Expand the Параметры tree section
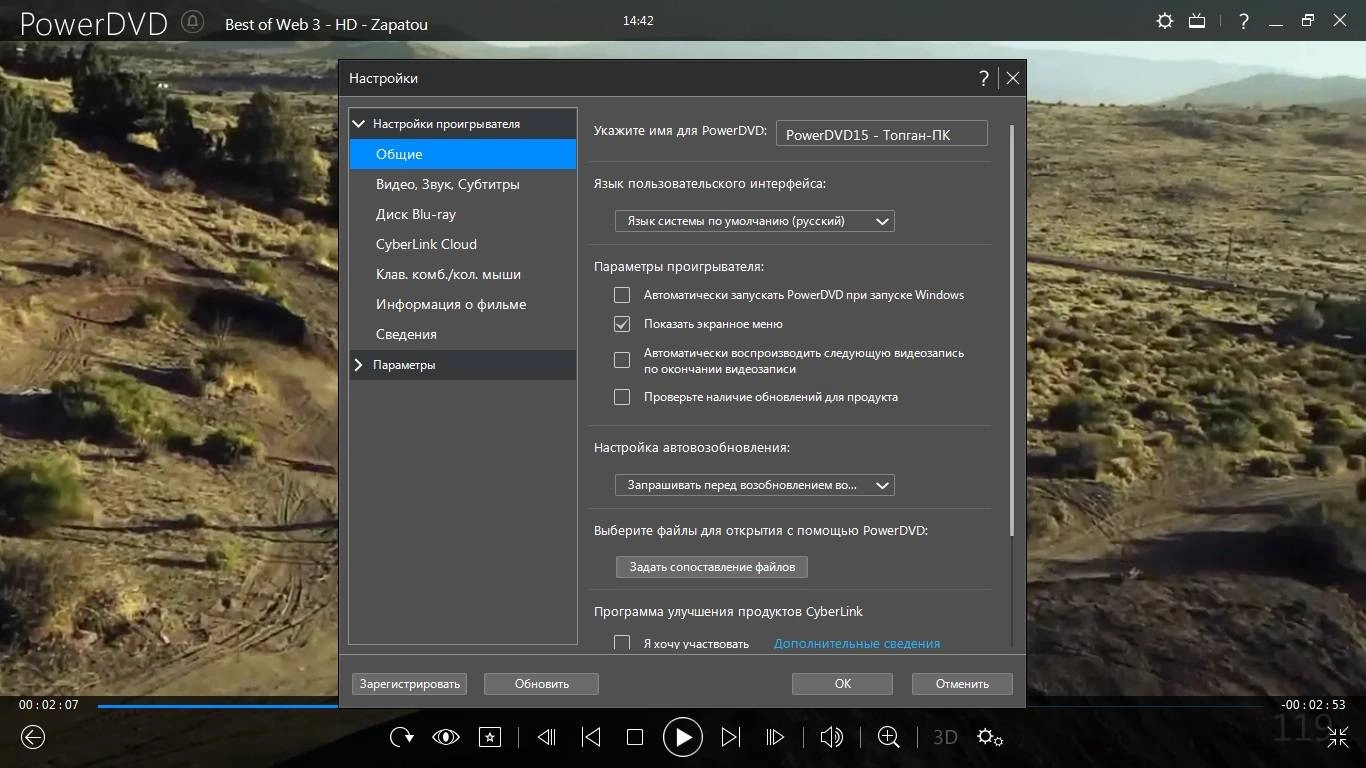Image resolution: width=1366 pixels, height=768 pixels. (359, 365)
